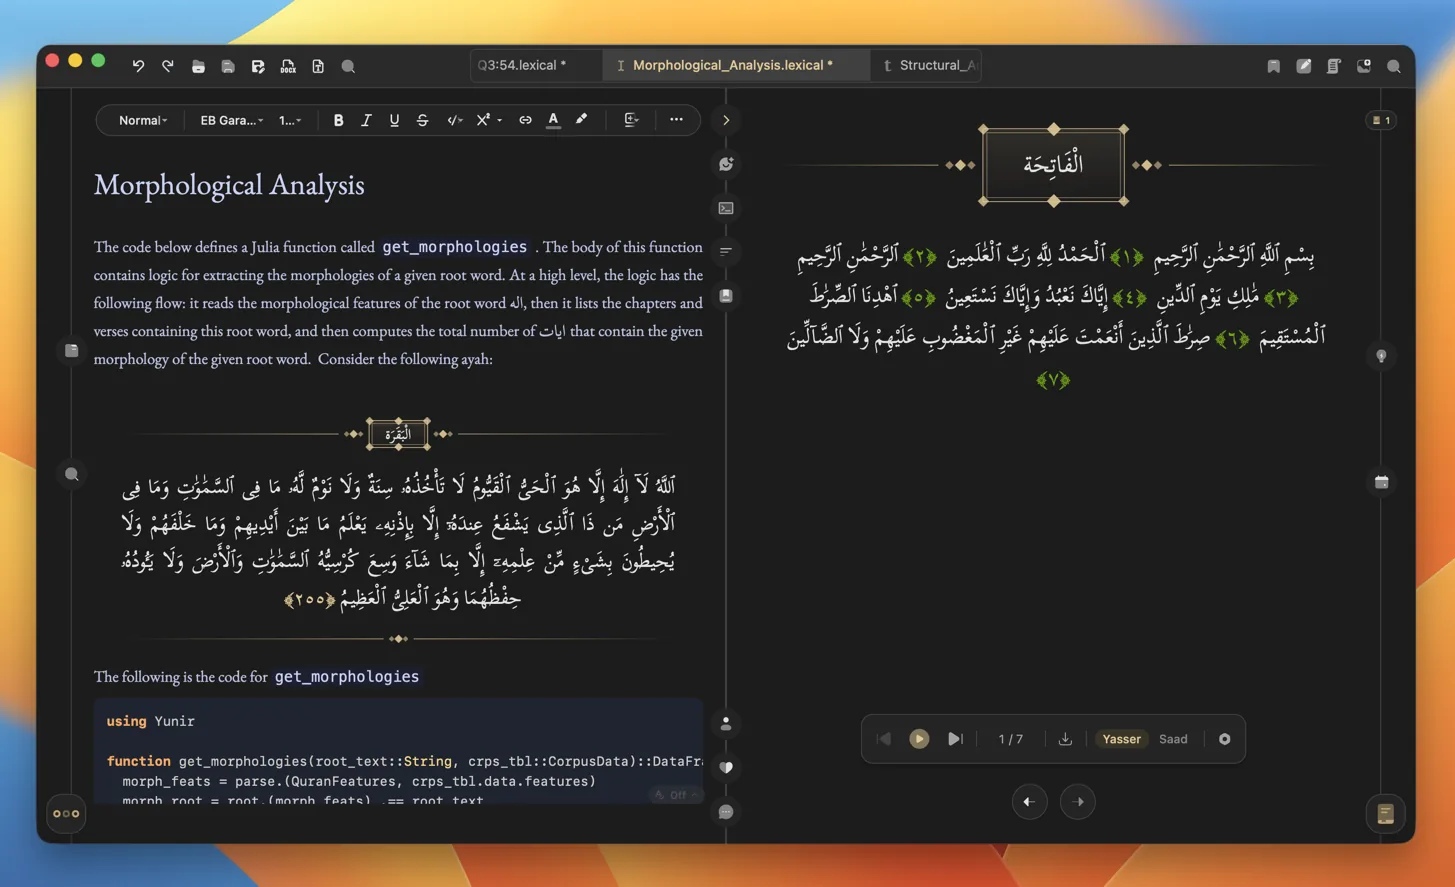Screen dimensions: 1455x887
Task: Open the EB Garamond font dropdown
Action: [231, 120]
